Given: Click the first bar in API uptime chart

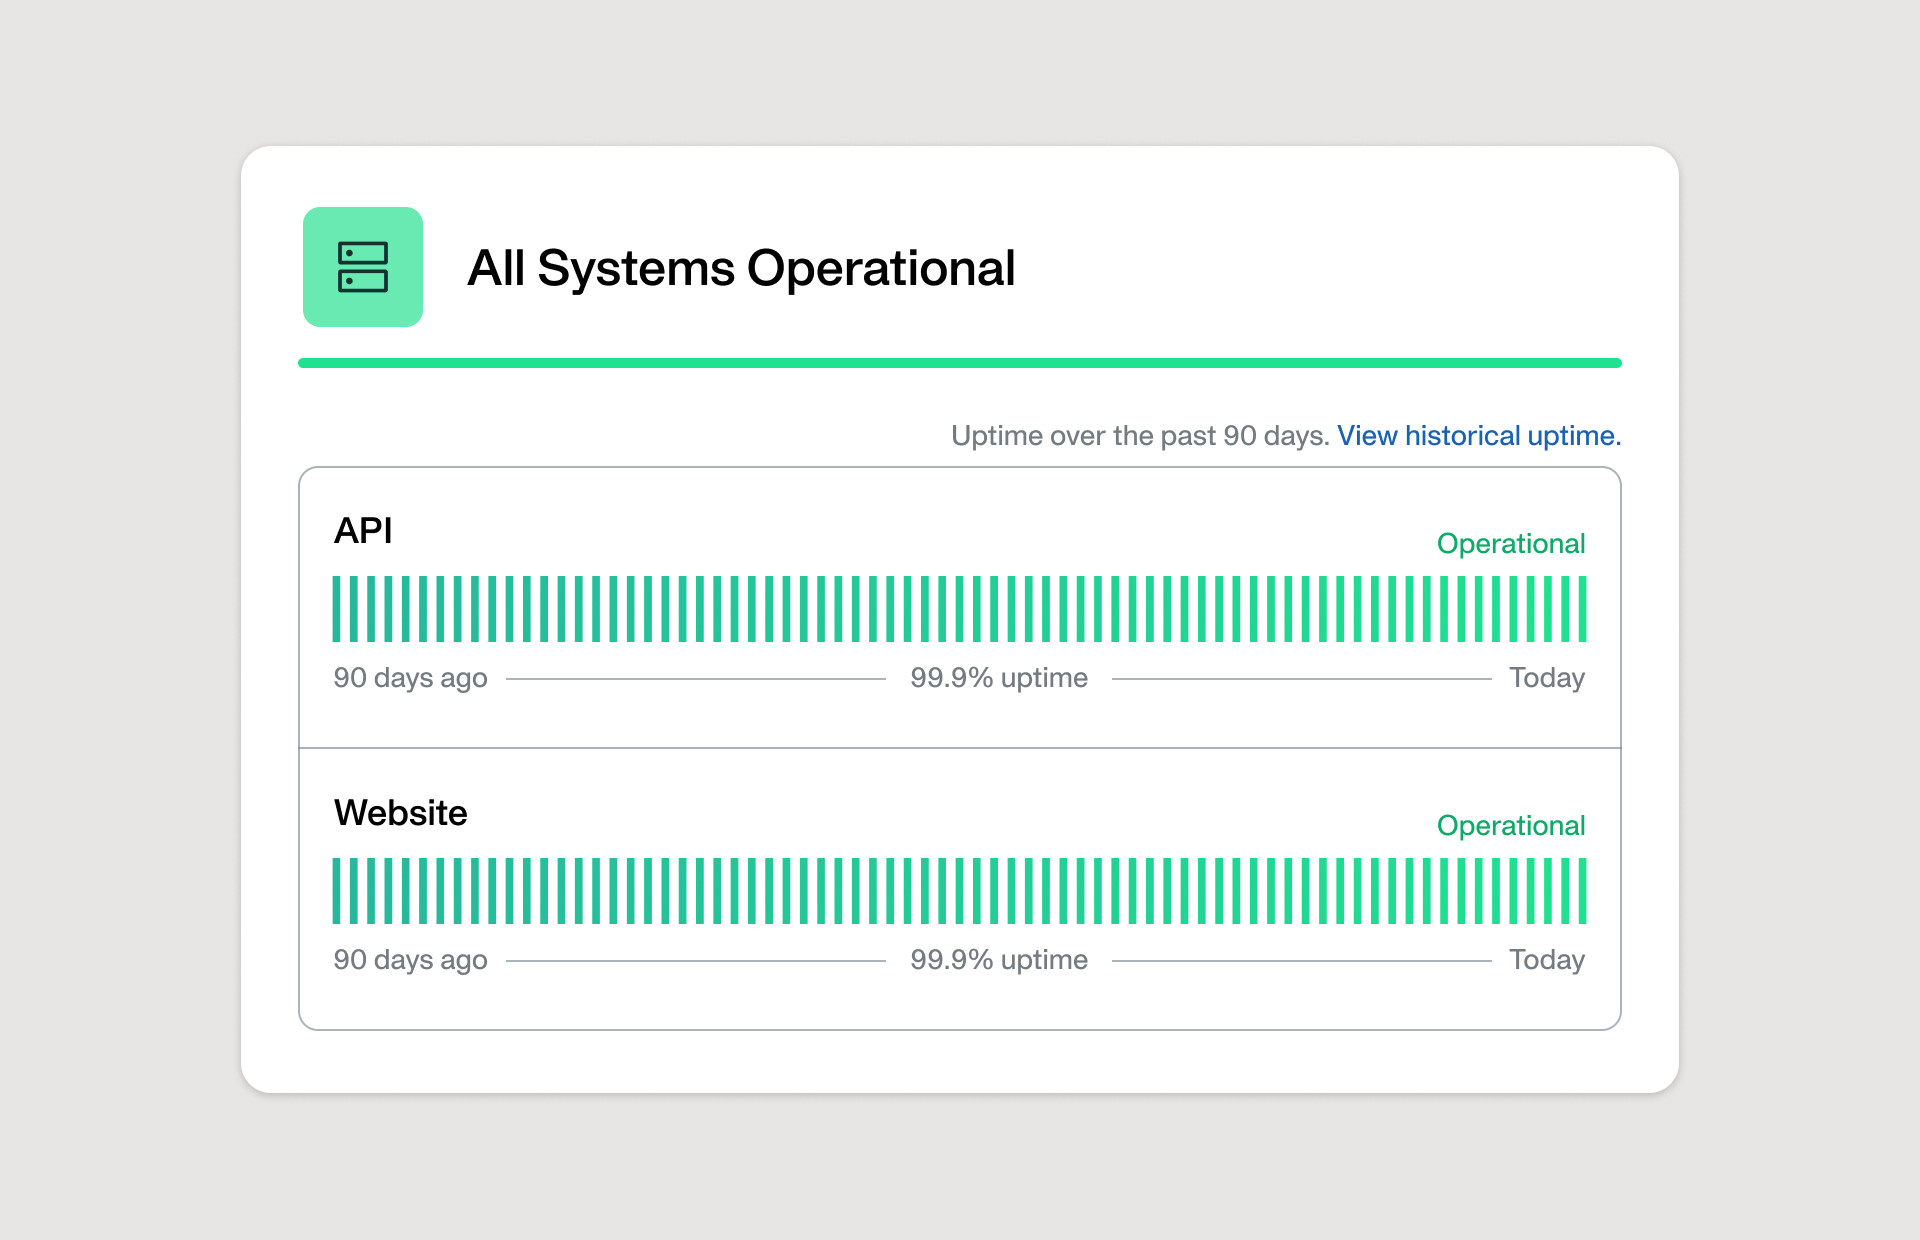Looking at the screenshot, I should (337, 609).
